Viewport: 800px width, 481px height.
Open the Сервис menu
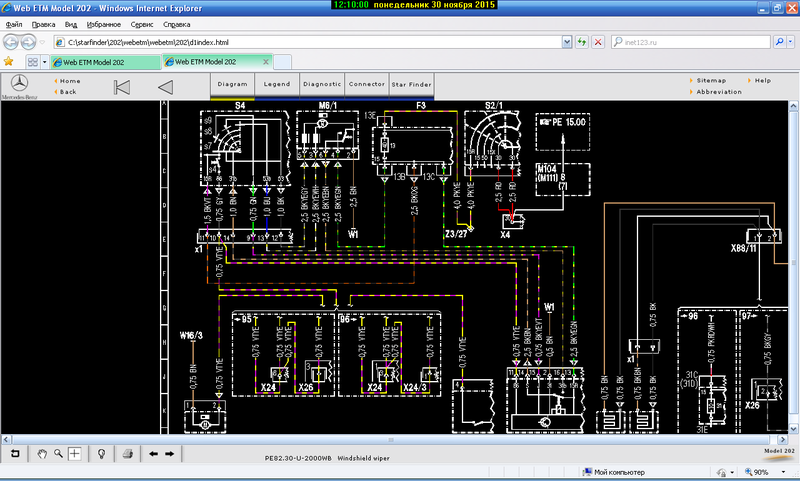pos(143,22)
